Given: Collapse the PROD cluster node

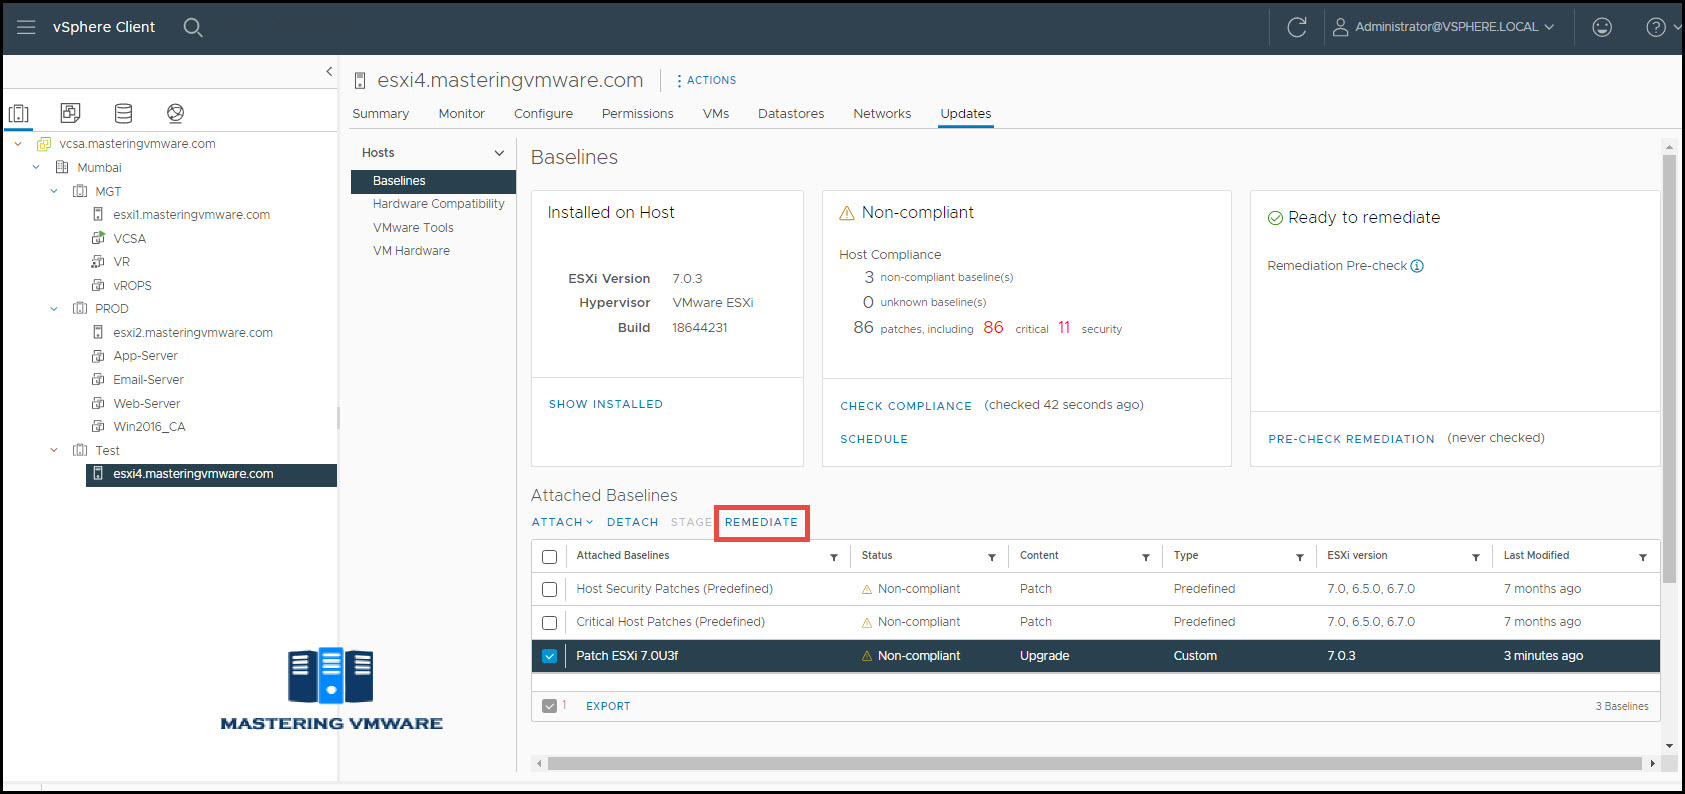Looking at the screenshot, I should coord(54,309).
